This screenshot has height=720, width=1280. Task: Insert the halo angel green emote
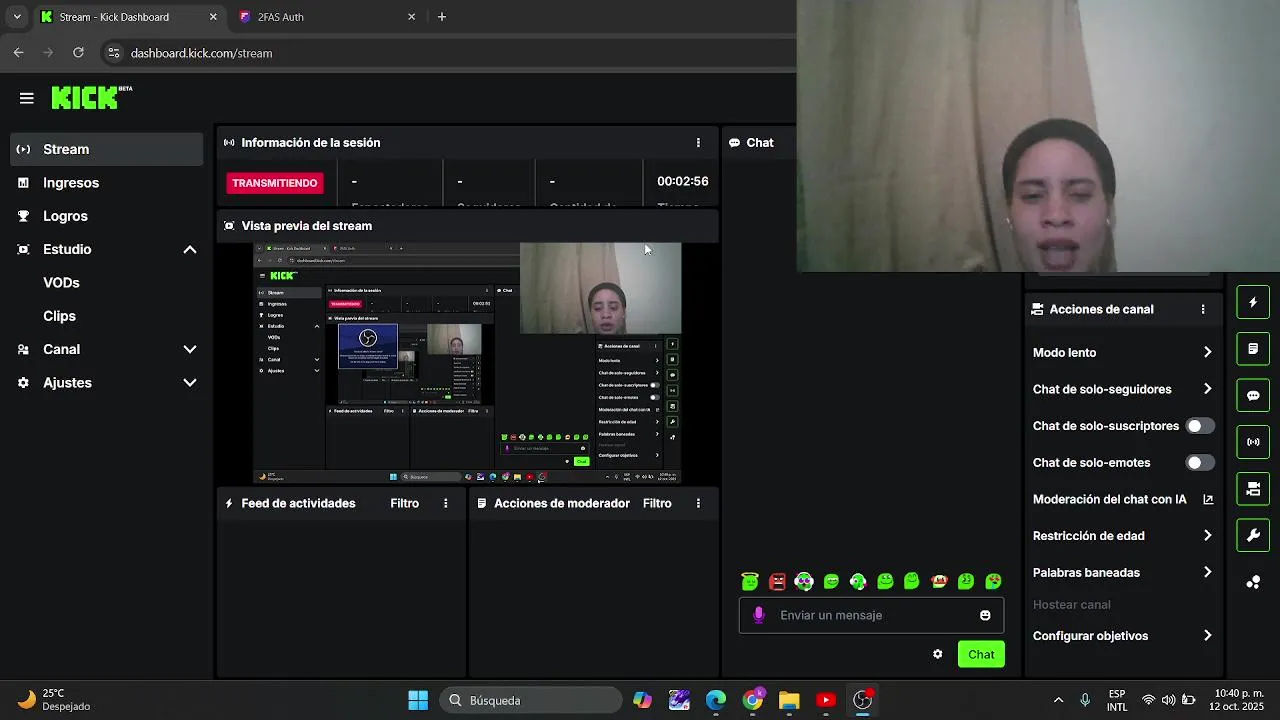pyautogui.click(x=750, y=581)
